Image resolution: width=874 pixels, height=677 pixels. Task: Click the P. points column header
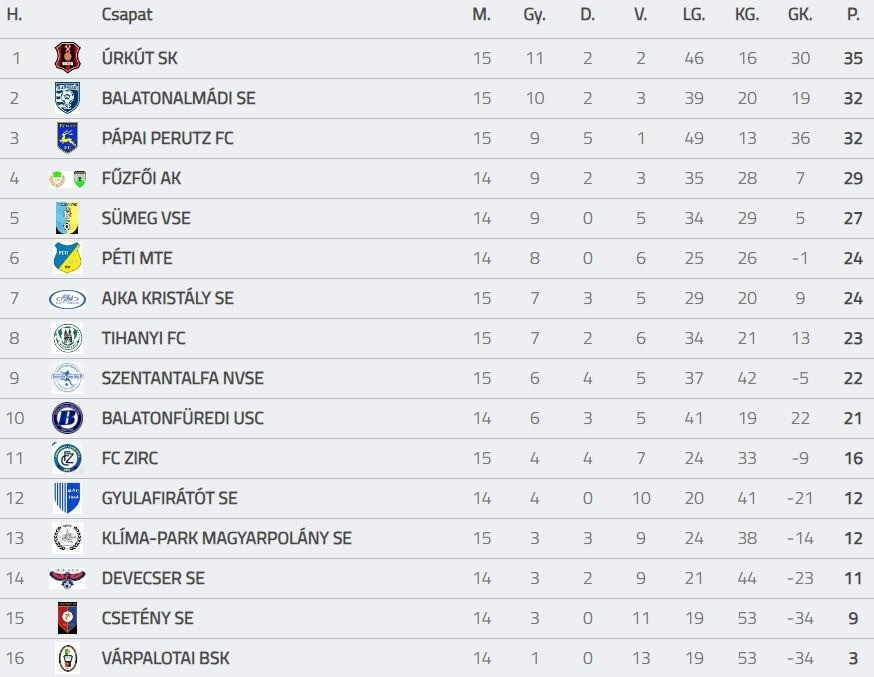click(x=853, y=15)
